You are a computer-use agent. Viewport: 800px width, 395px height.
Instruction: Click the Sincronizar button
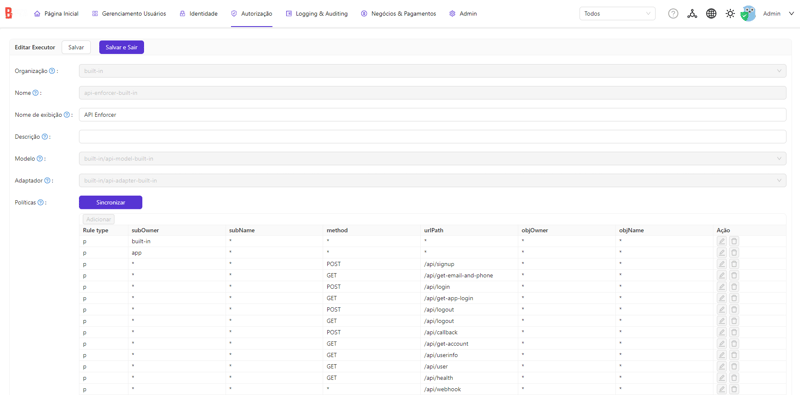[111, 203]
